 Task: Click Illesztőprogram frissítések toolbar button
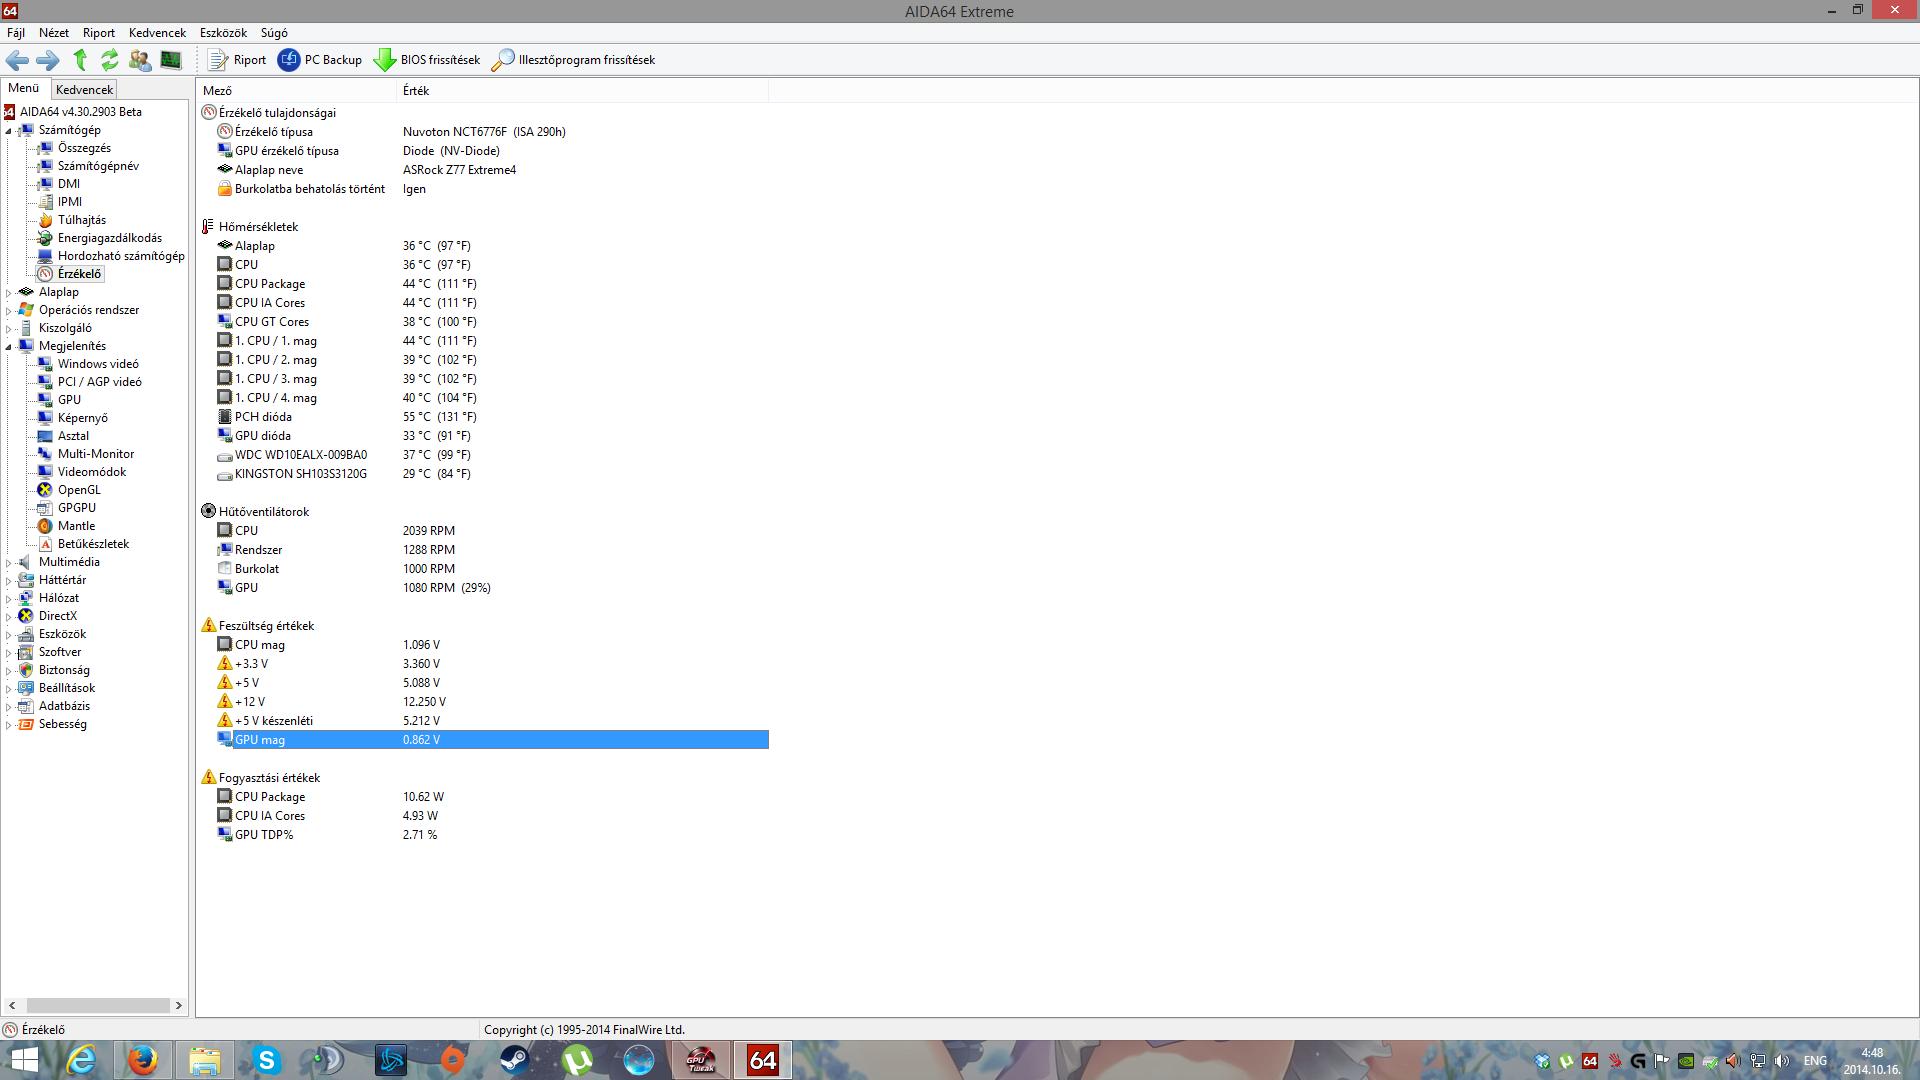[x=574, y=60]
